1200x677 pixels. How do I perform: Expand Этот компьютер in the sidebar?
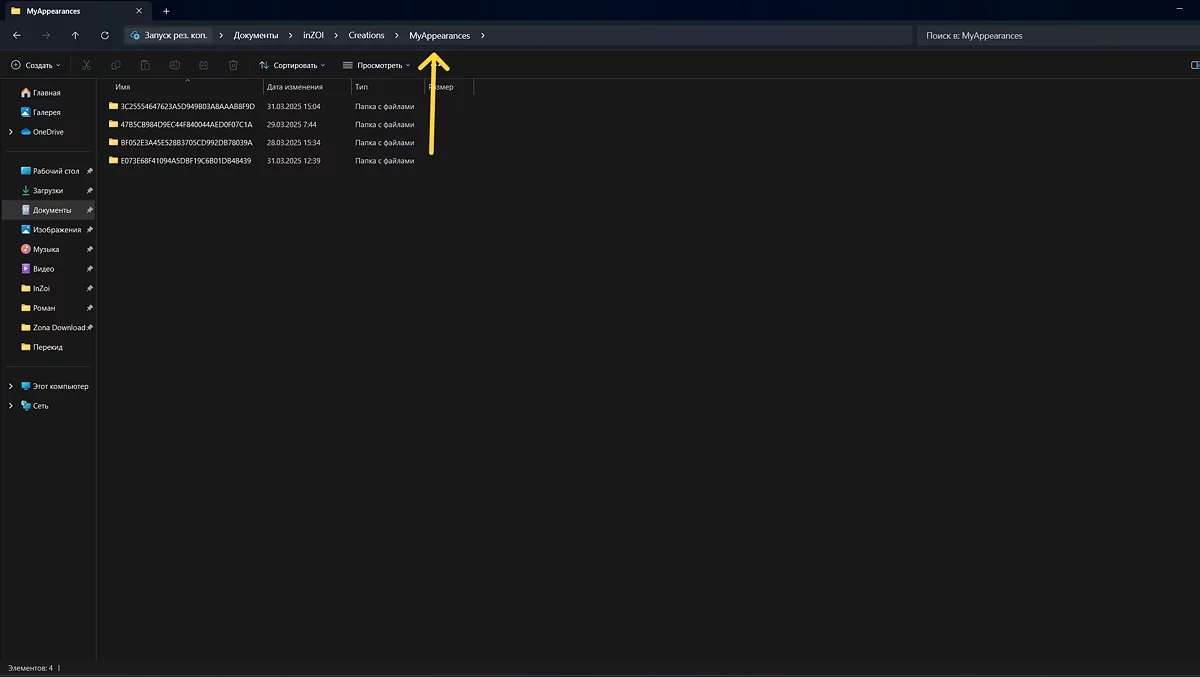pos(11,386)
